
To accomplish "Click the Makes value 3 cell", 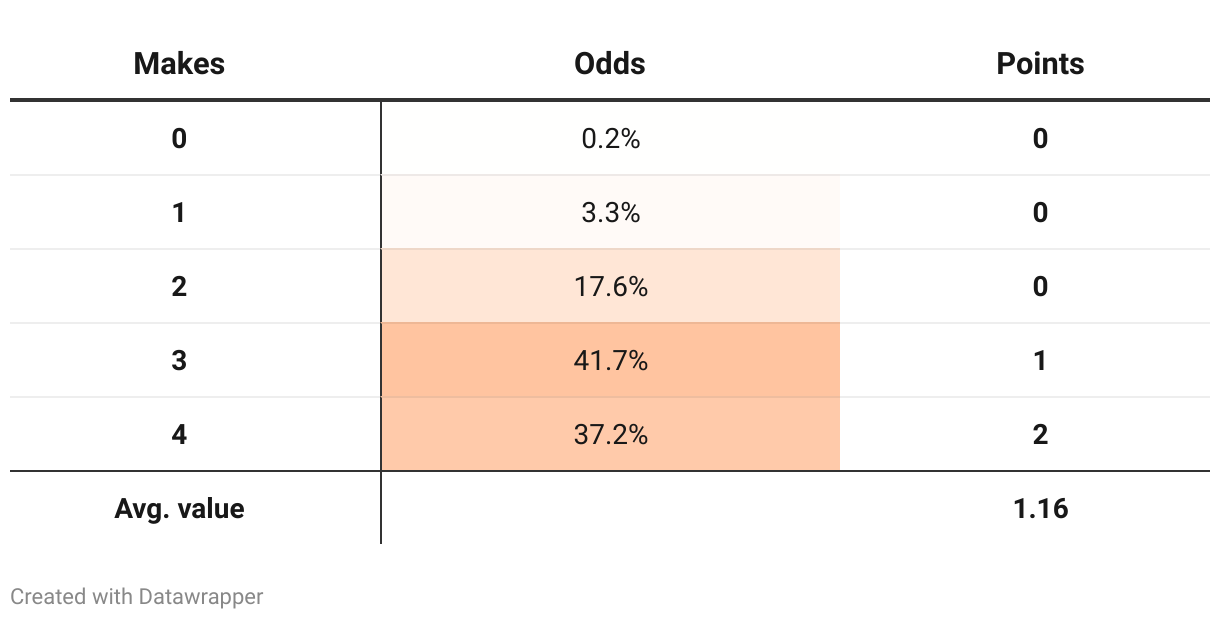I will click(x=179, y=360).
